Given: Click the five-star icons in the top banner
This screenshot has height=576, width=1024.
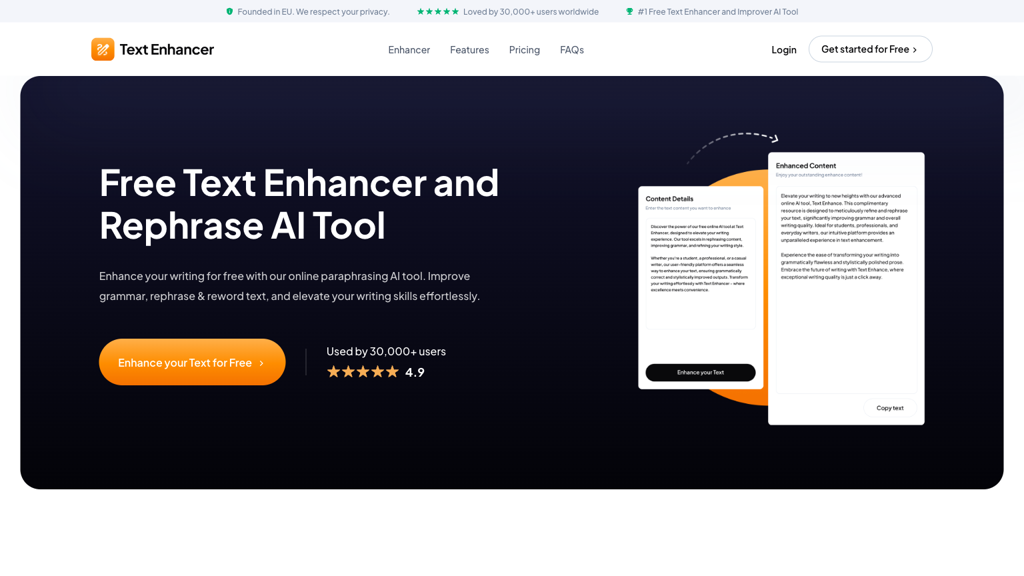Looking at the screenshot, I should 438,11.
